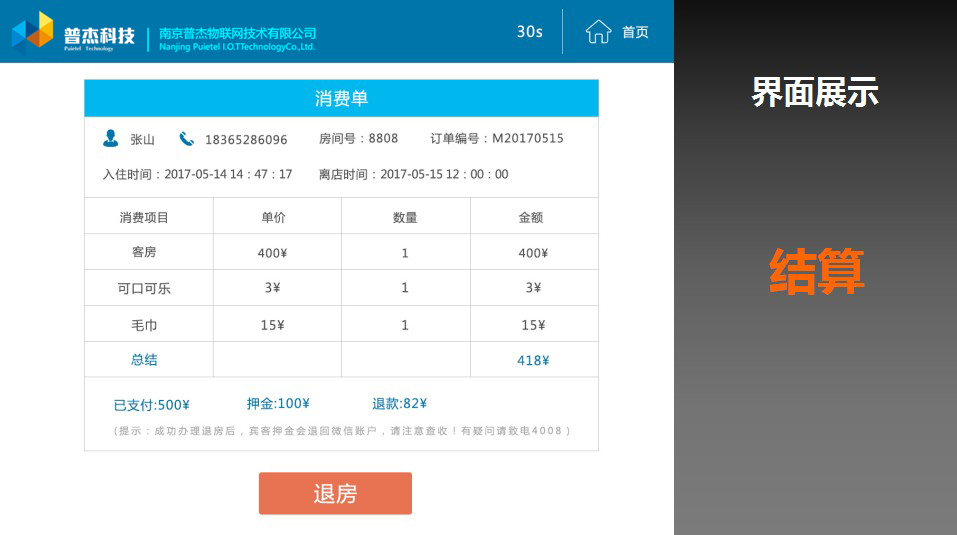Select the 客房 row item
The image size is (957, 535).
click(144, 253)
